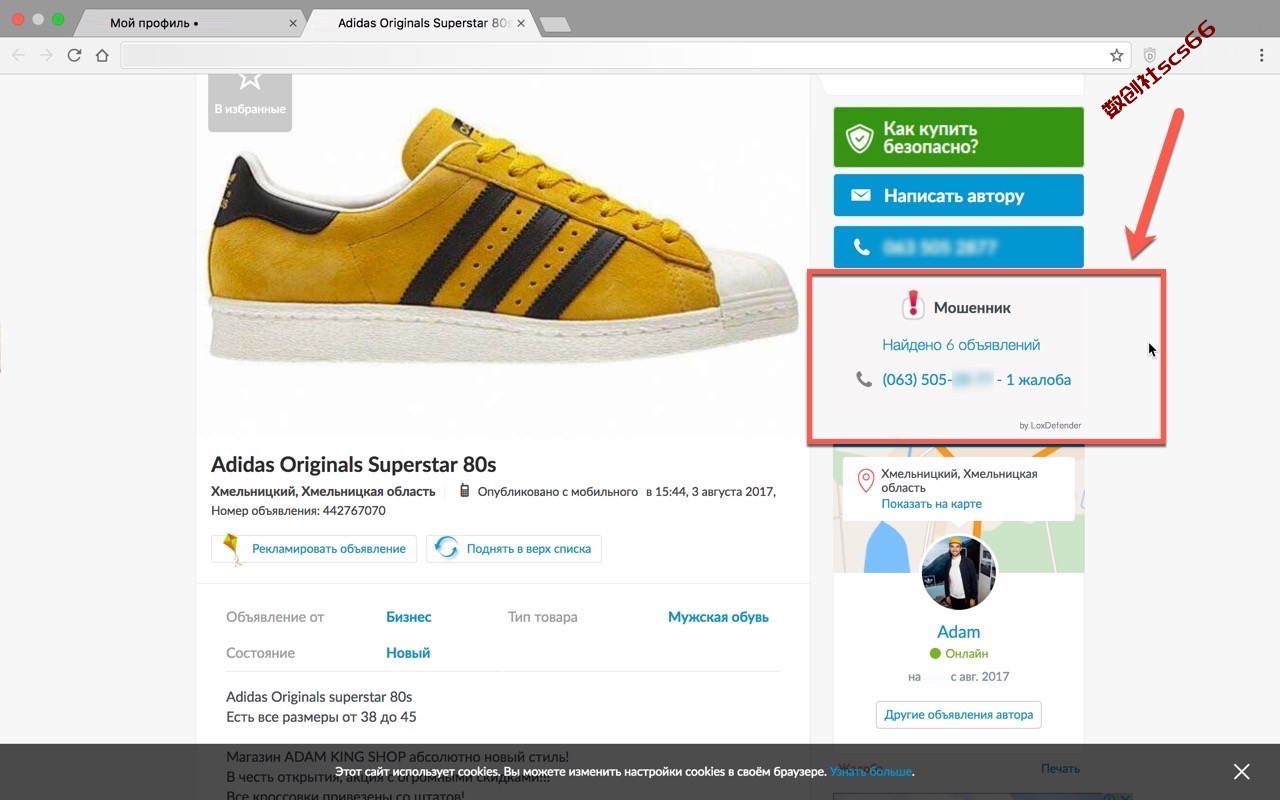
Task: Open seller Adam's avatar photo
Action: point(958,572)
